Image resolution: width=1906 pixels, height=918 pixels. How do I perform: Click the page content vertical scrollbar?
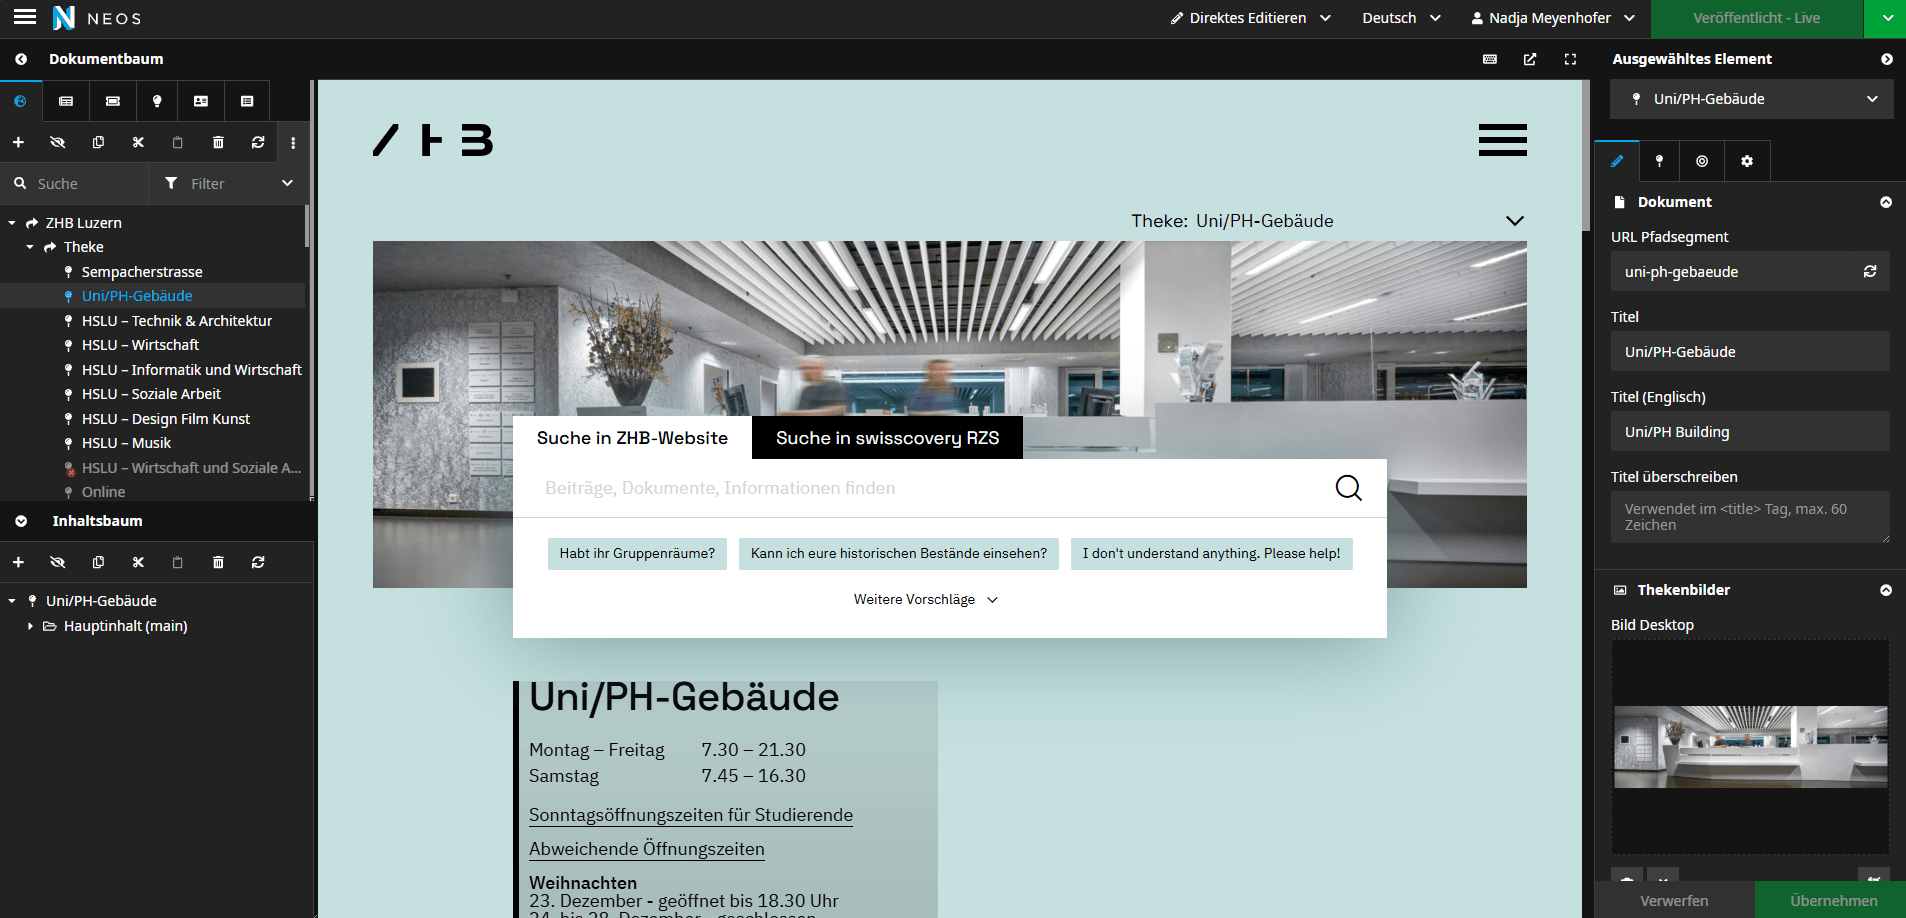click(x=1586, y=155)
